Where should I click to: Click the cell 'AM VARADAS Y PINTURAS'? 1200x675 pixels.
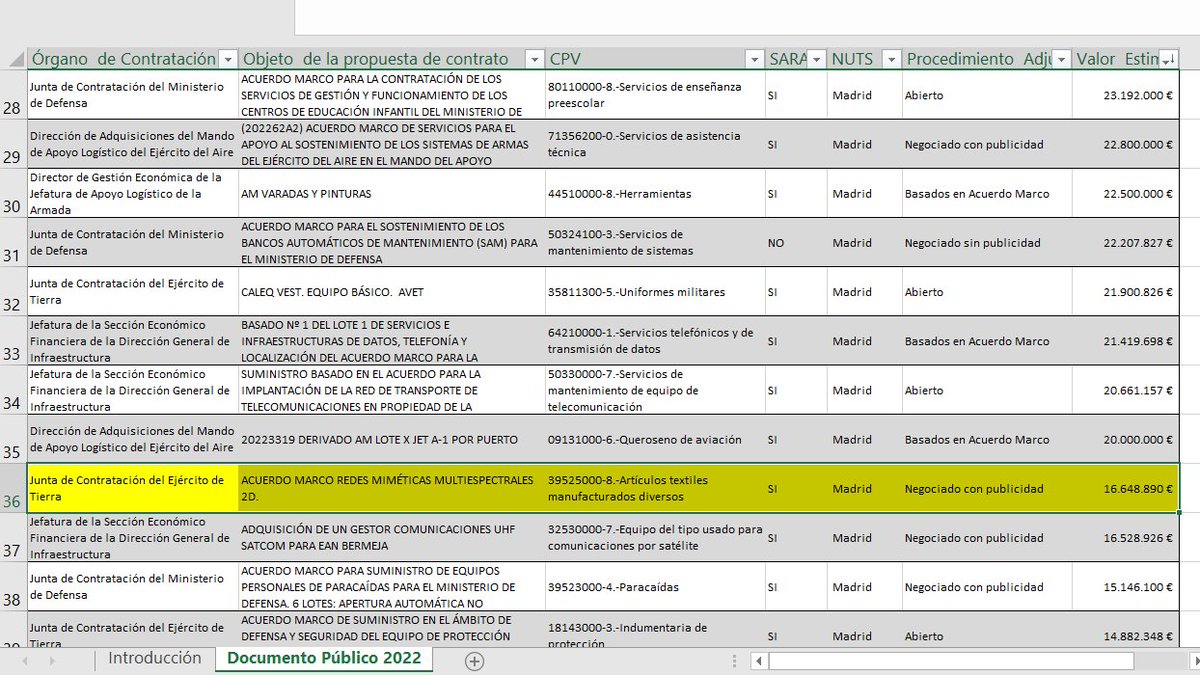point(392,193)
